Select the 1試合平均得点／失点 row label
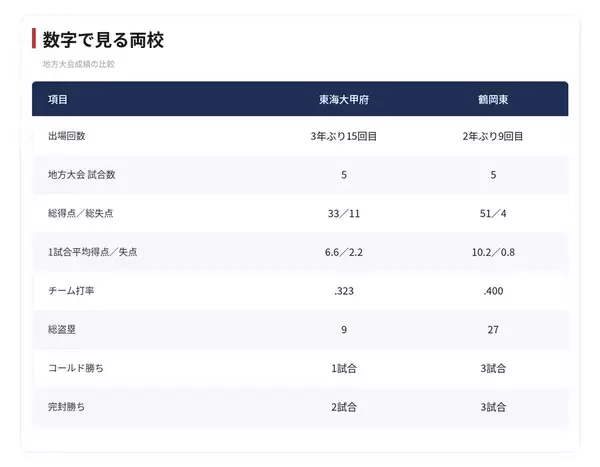600x467 pixels. tap(93, 252)
